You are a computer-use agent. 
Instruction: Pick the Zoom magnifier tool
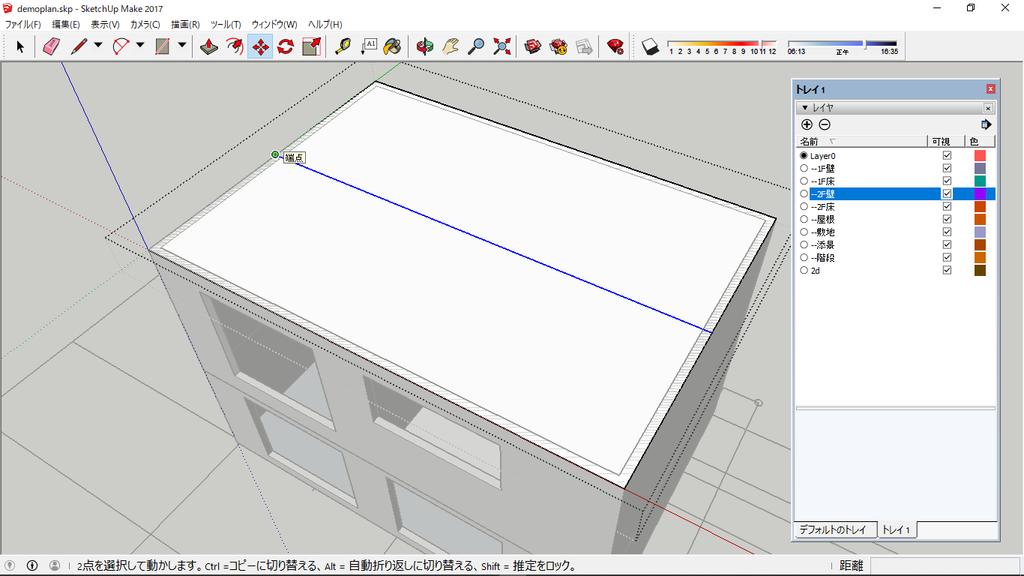476,46
